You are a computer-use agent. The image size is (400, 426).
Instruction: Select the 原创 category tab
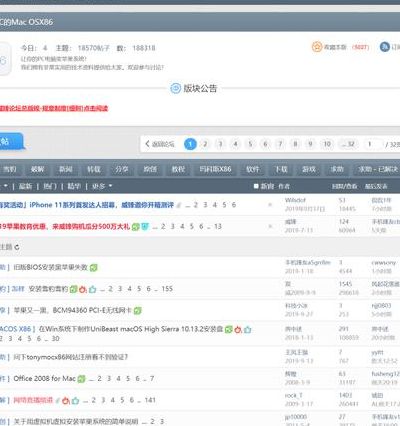150,169
